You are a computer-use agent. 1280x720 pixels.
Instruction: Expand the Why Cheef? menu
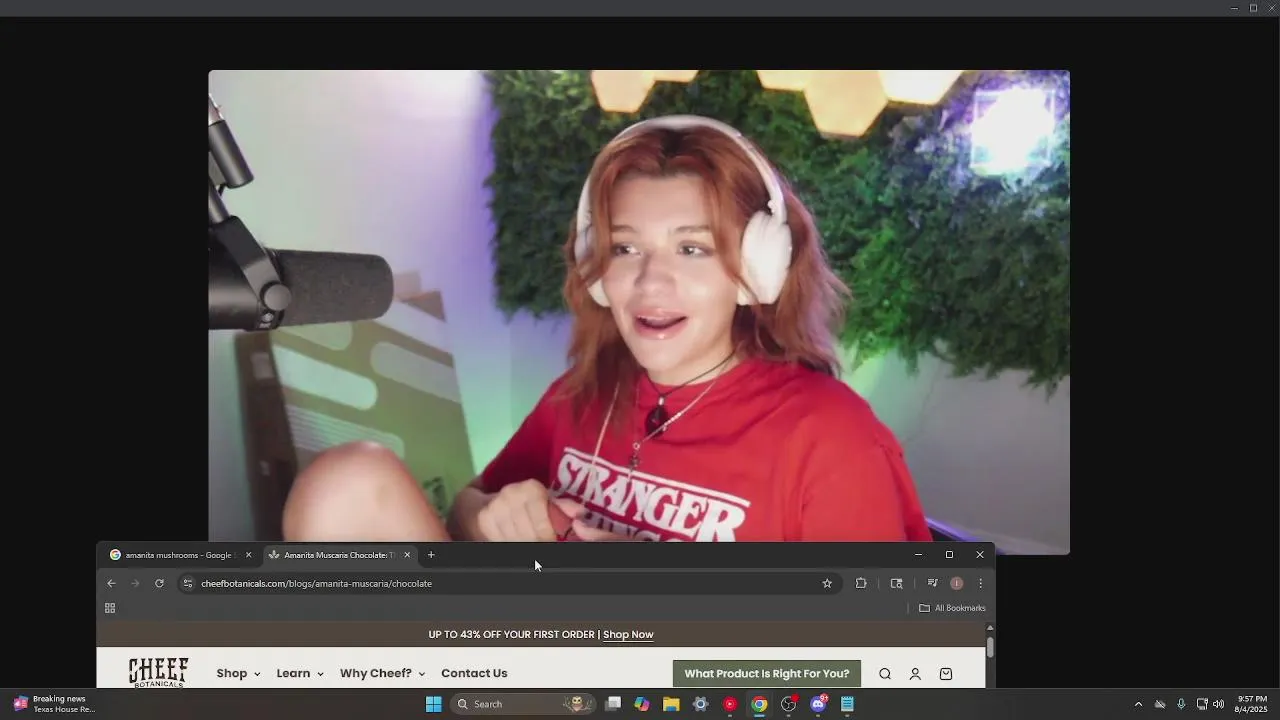point(382,674)
